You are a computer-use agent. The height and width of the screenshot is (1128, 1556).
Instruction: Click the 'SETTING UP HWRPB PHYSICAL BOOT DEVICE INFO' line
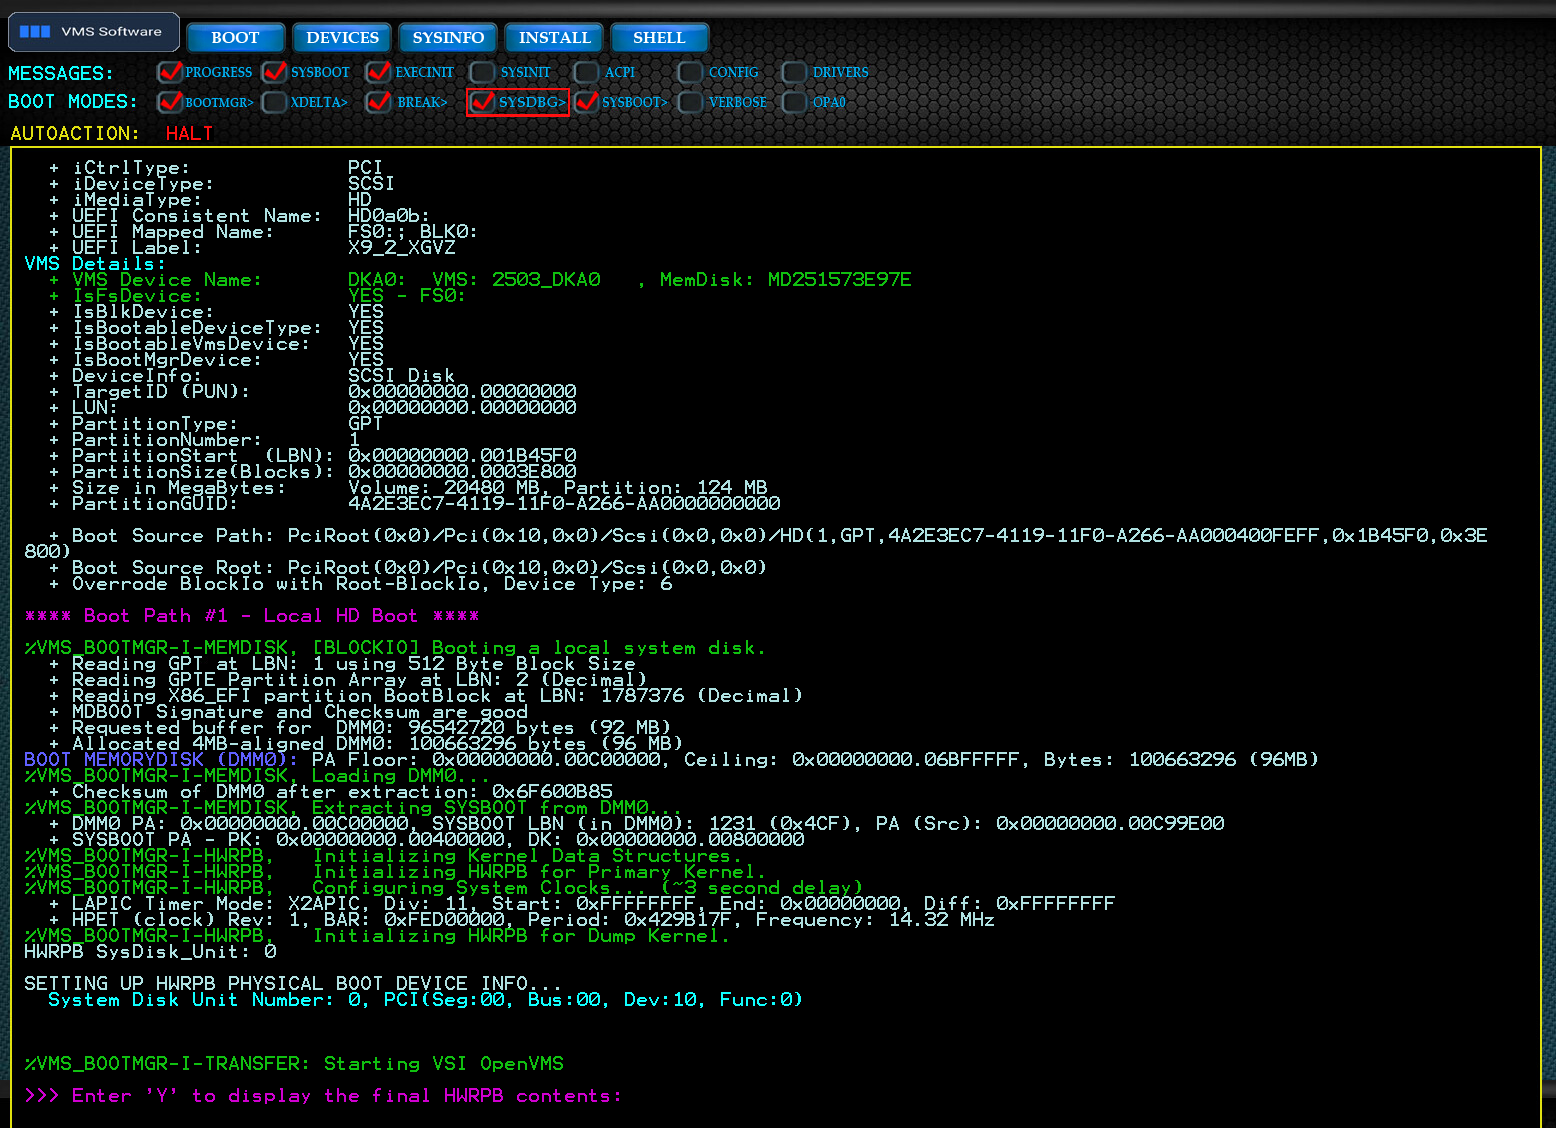293,984
